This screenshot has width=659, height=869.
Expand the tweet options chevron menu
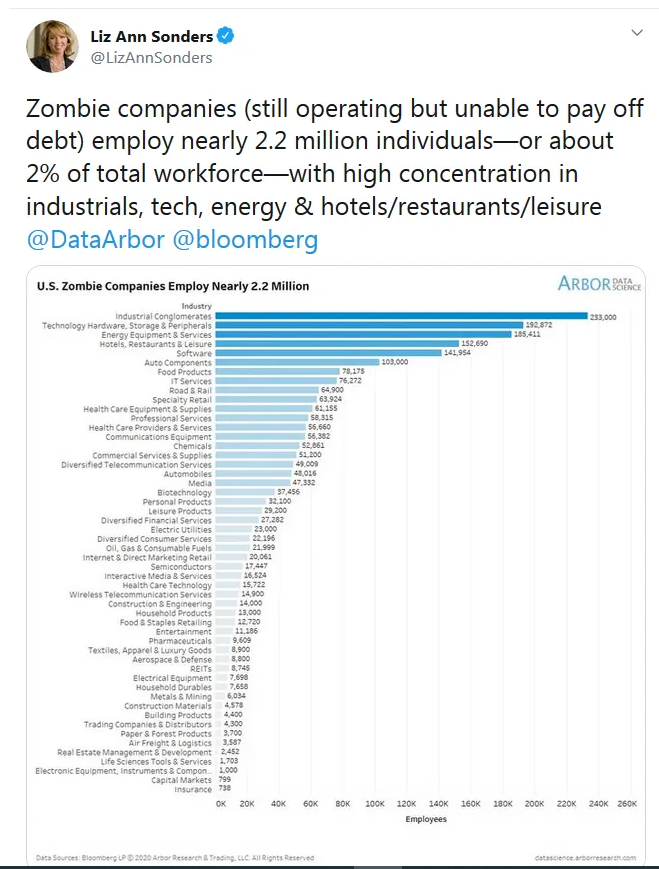(636, 33)
